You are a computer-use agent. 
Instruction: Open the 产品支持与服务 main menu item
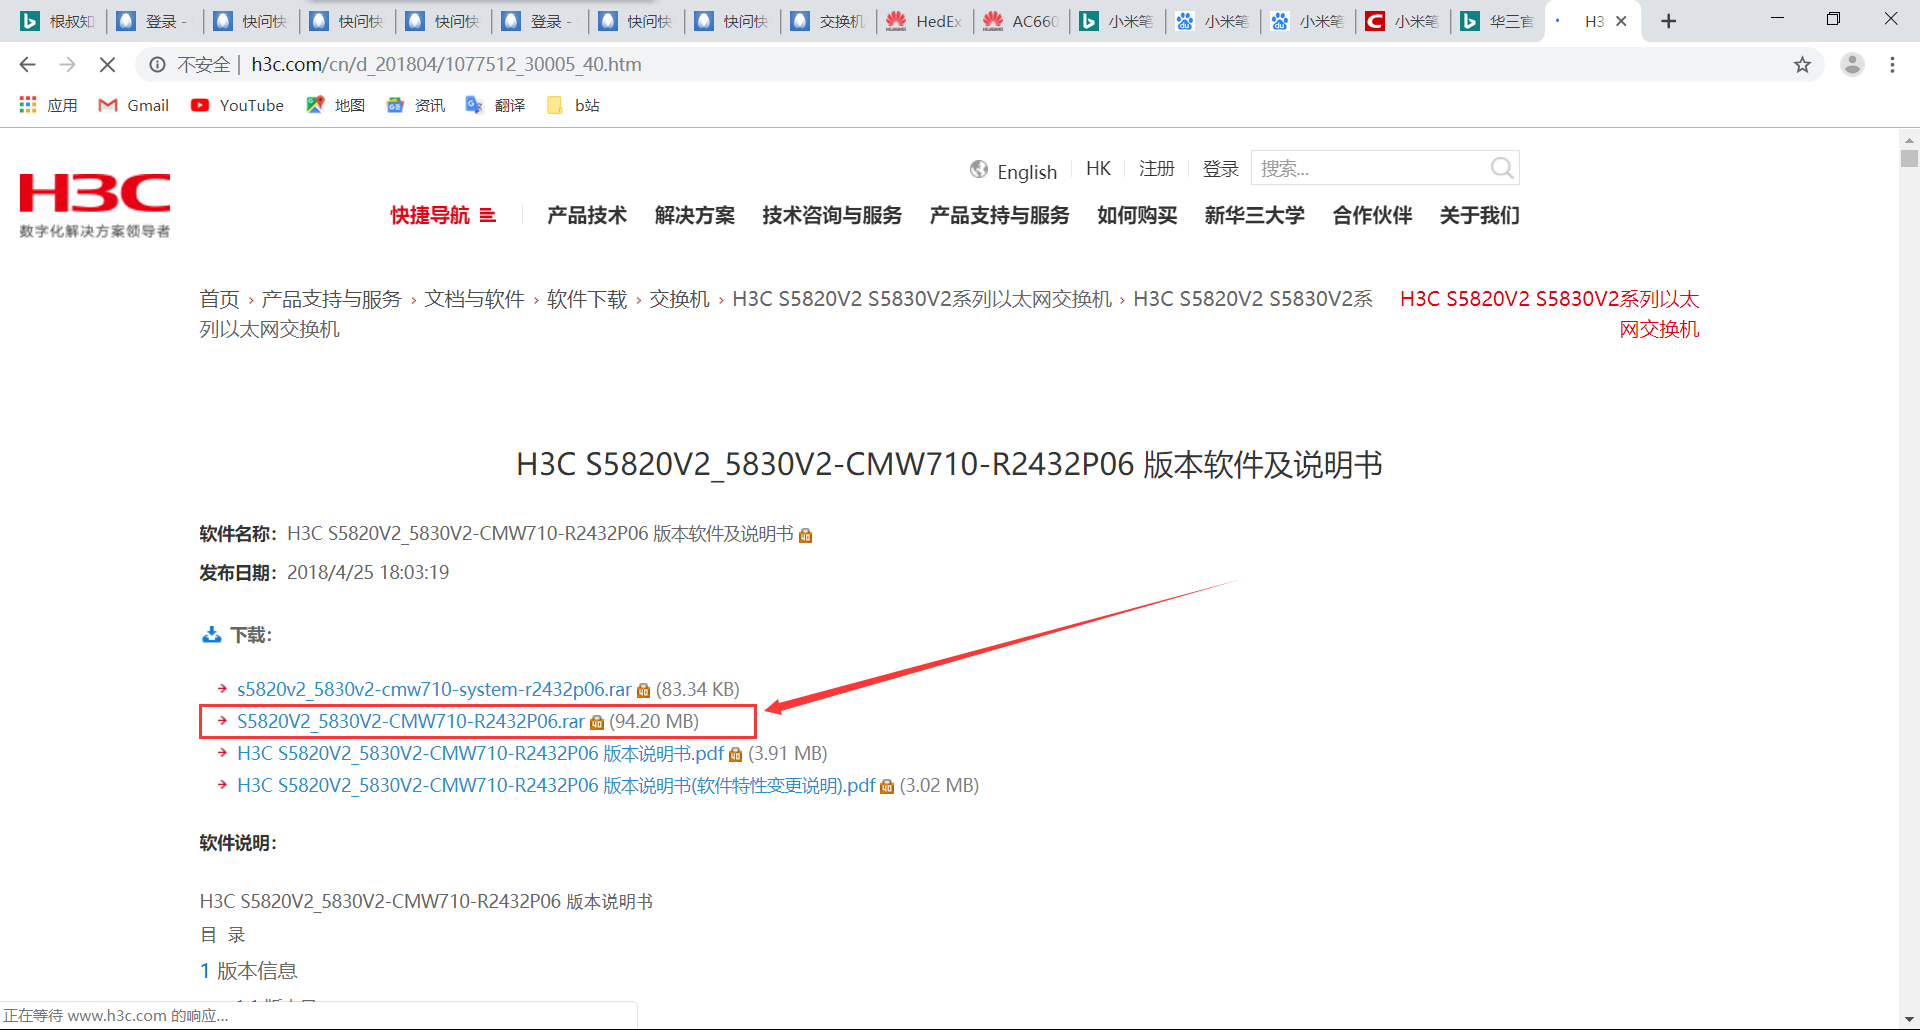pyautogui.click(x=1000, y=215)
